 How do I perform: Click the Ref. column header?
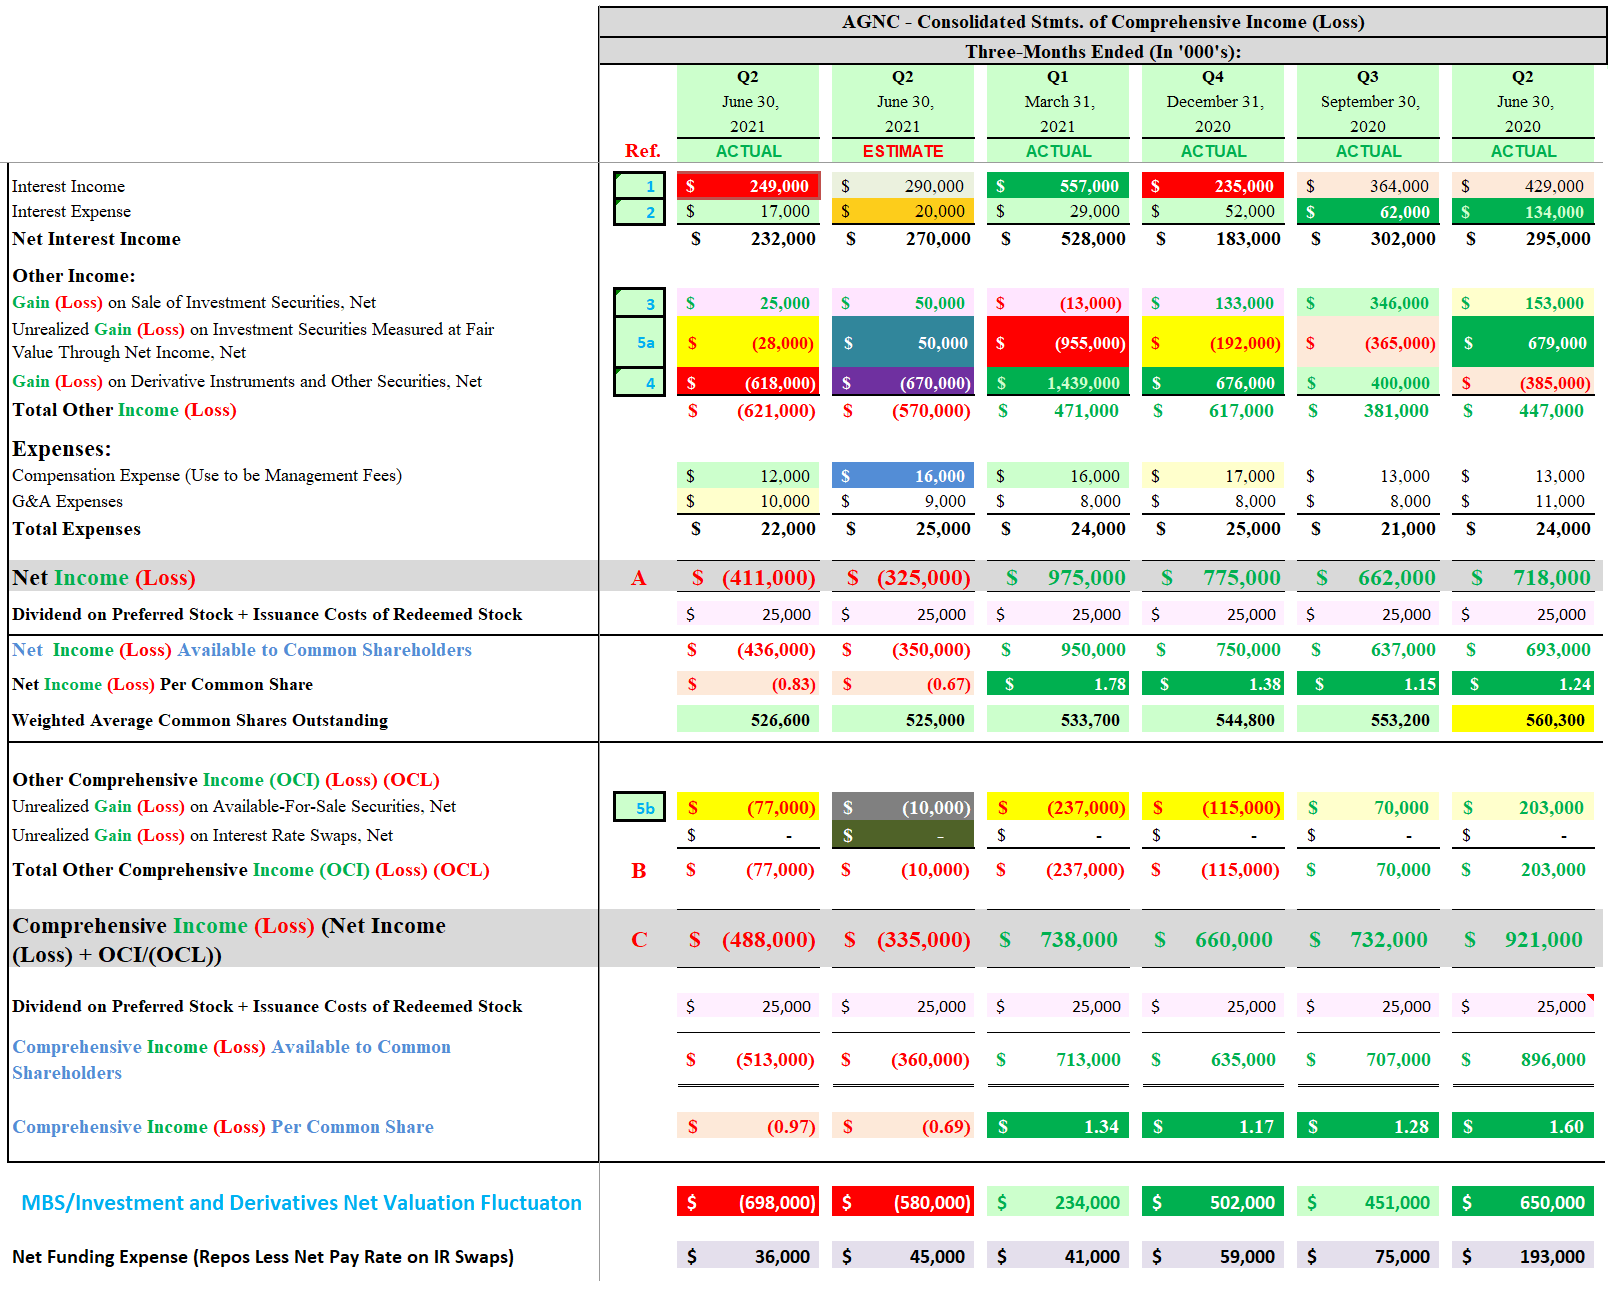[642, 151]
